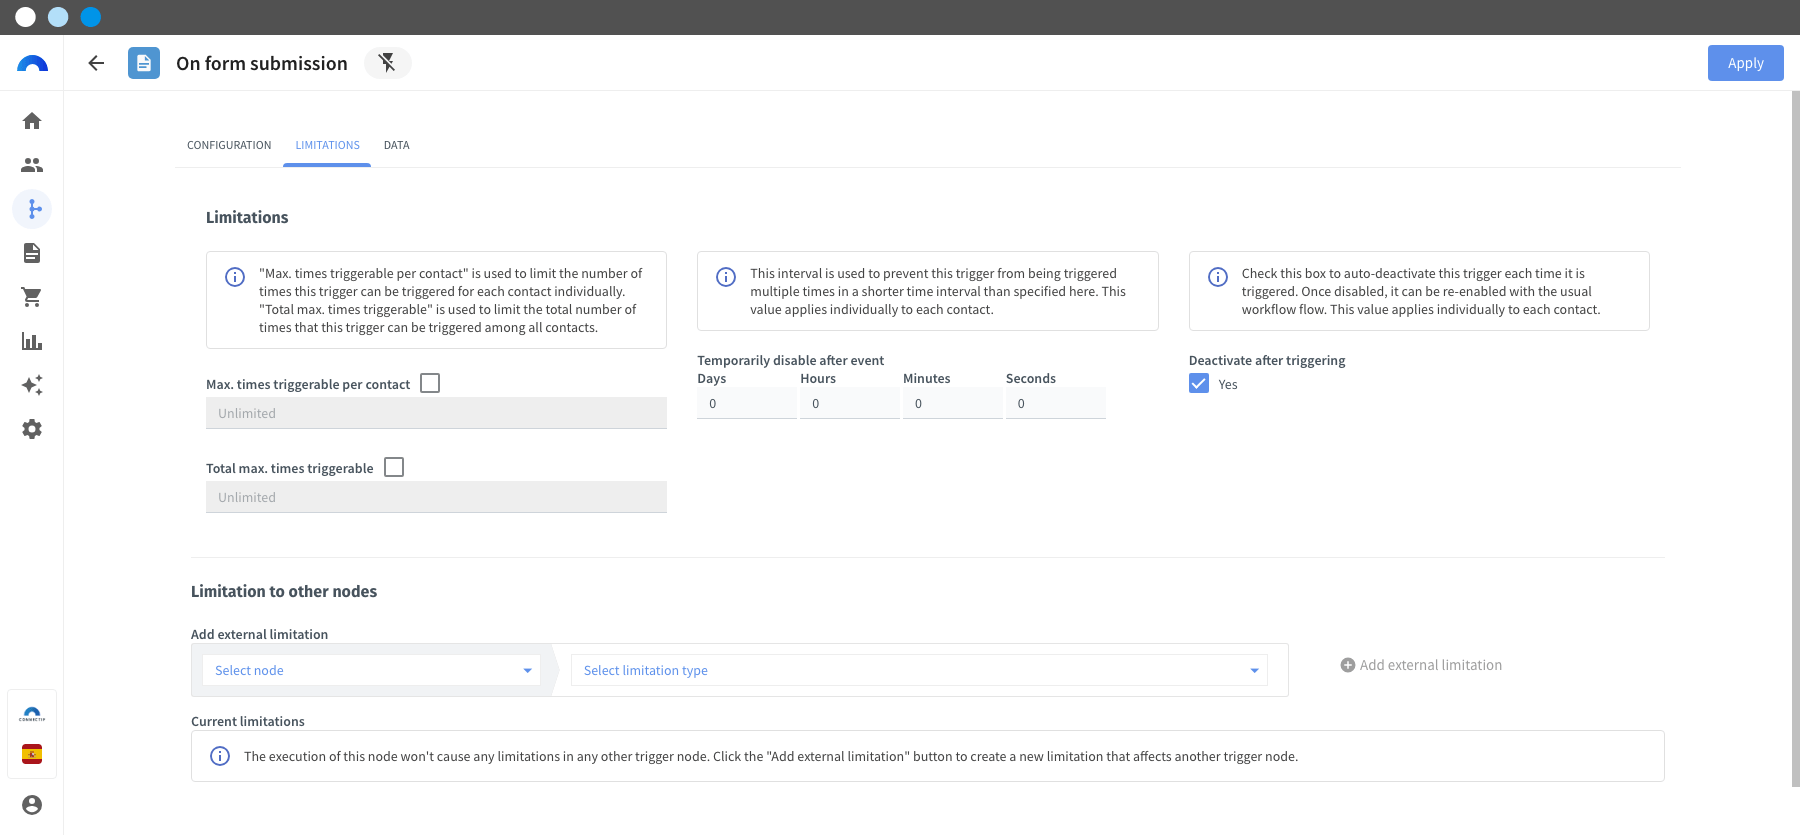Expand the Select limitation type dropdown

(x=919, y=670)
